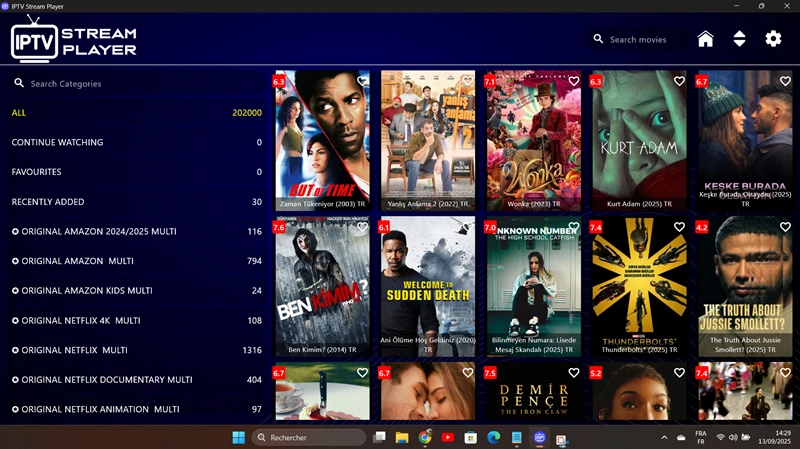The width and height of the screenshot is (800, 449).
Task: Click the 202000 count beside ALL
Action: pyautogui.click(x=247, y=113)
